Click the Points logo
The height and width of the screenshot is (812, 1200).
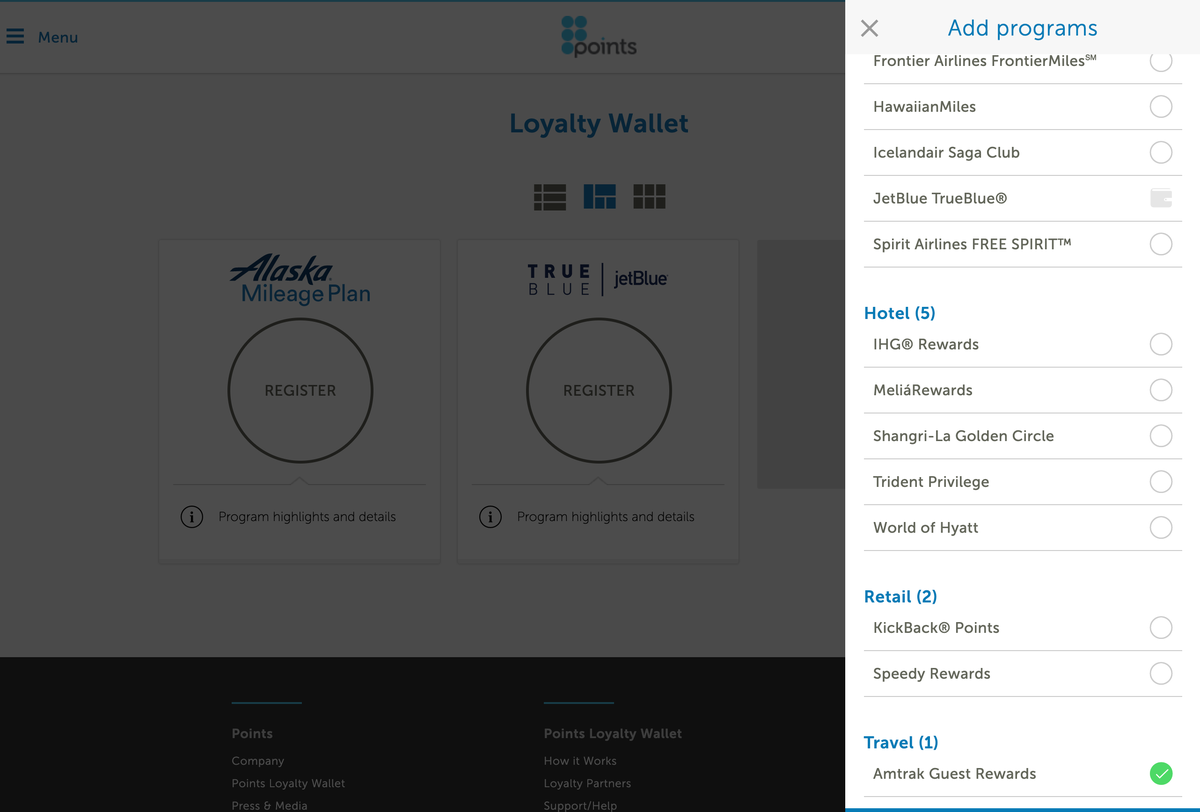tap(598, 36)
